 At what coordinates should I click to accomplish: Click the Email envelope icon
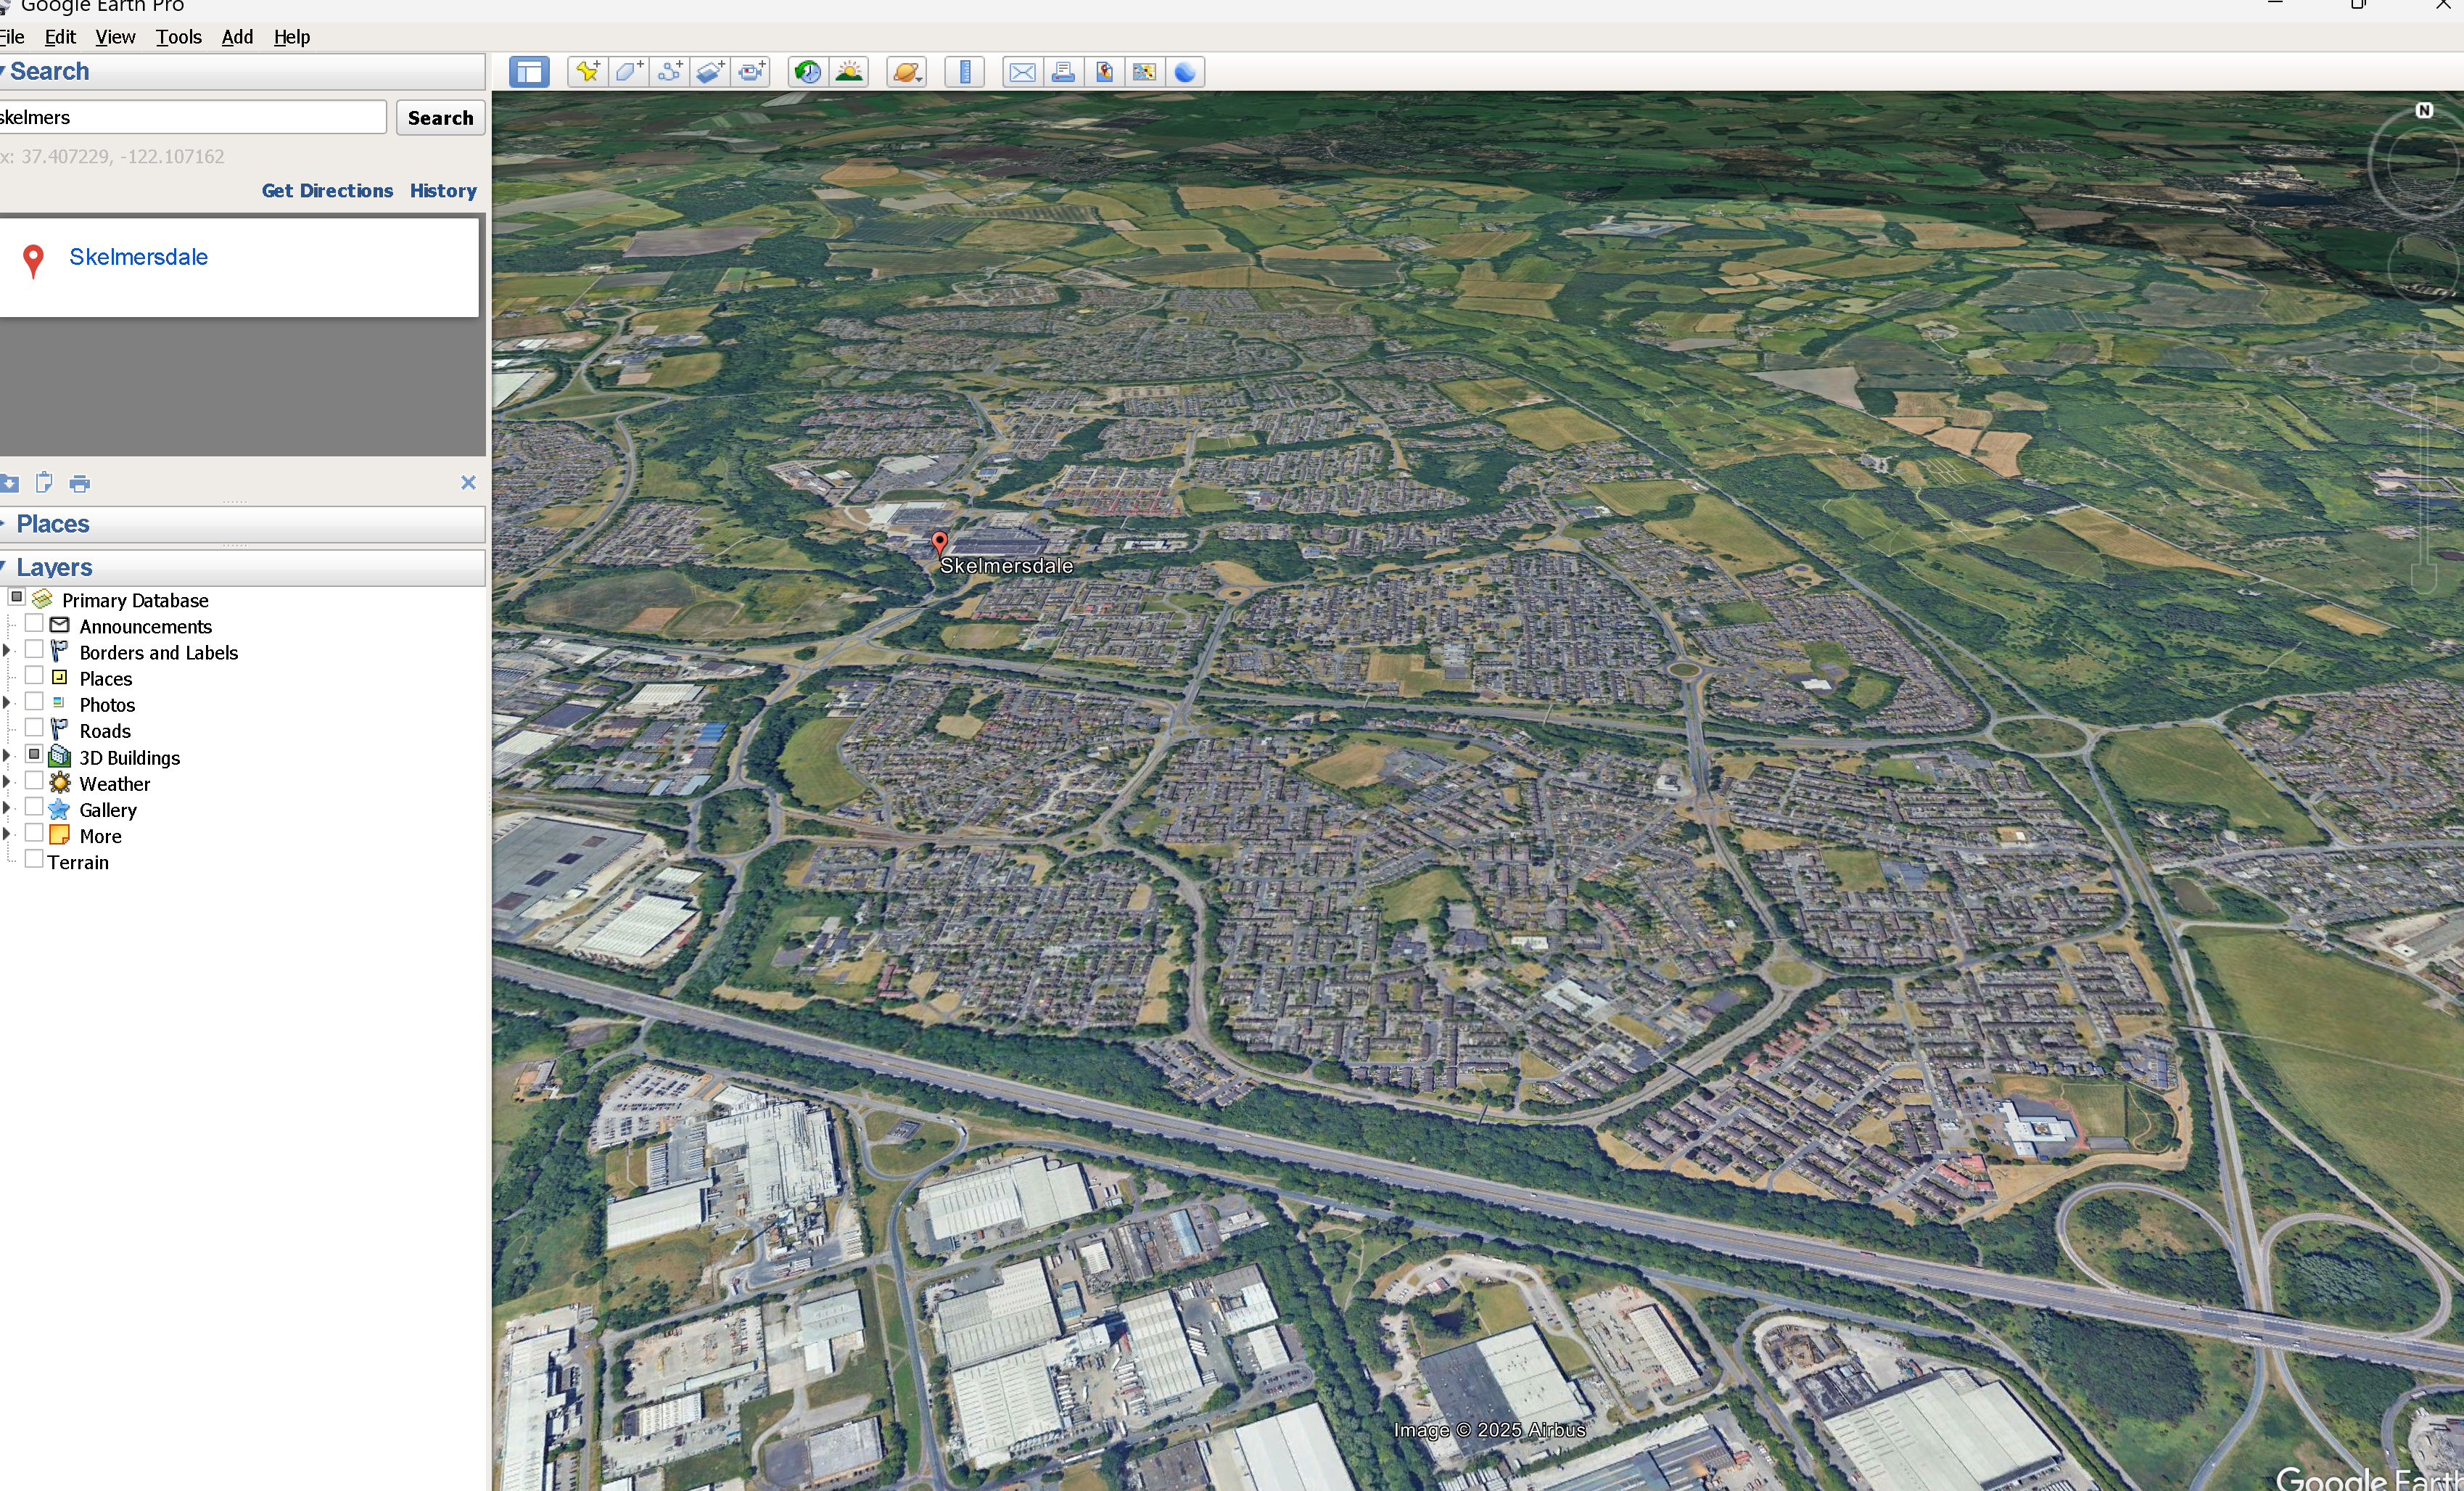(1022, 72)
